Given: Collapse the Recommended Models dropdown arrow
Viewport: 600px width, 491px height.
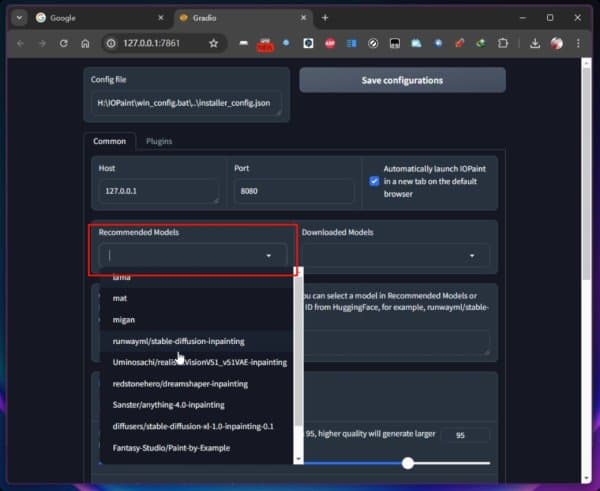Looking at the screenshot, I should (x=269, y=256).
